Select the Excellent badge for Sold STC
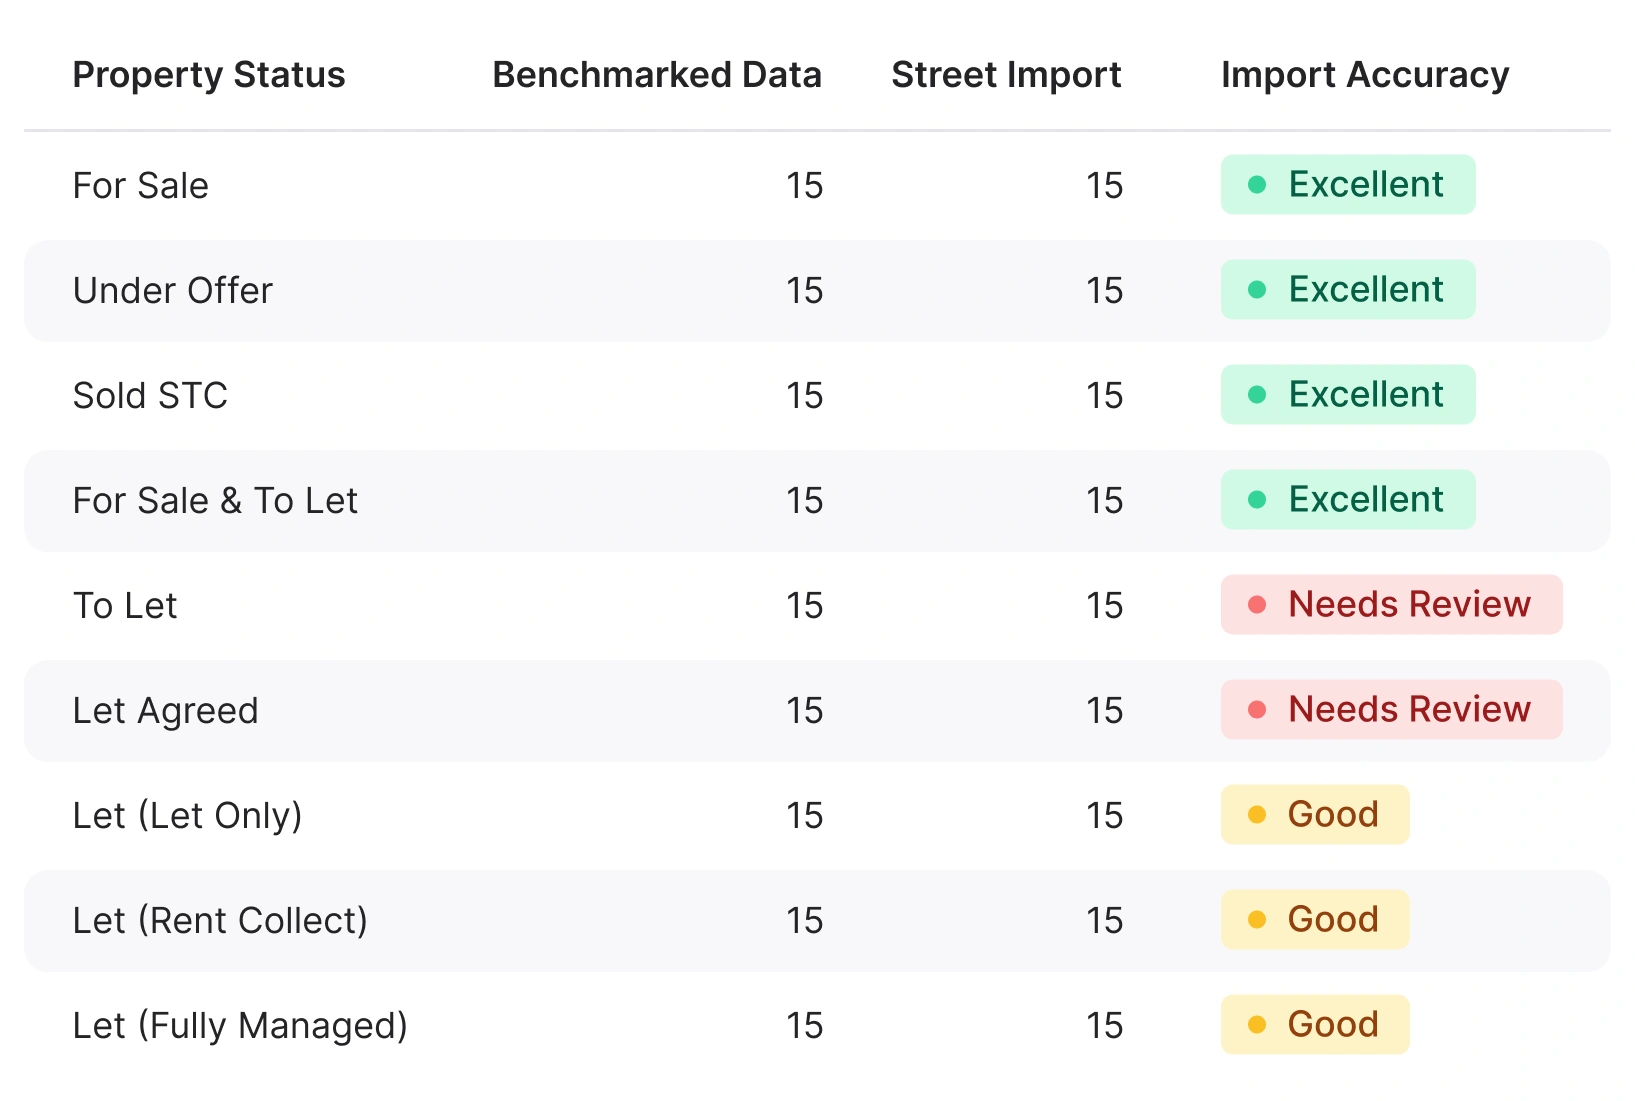This screenshot has height=1101, width=1635. coord(1347,395)
